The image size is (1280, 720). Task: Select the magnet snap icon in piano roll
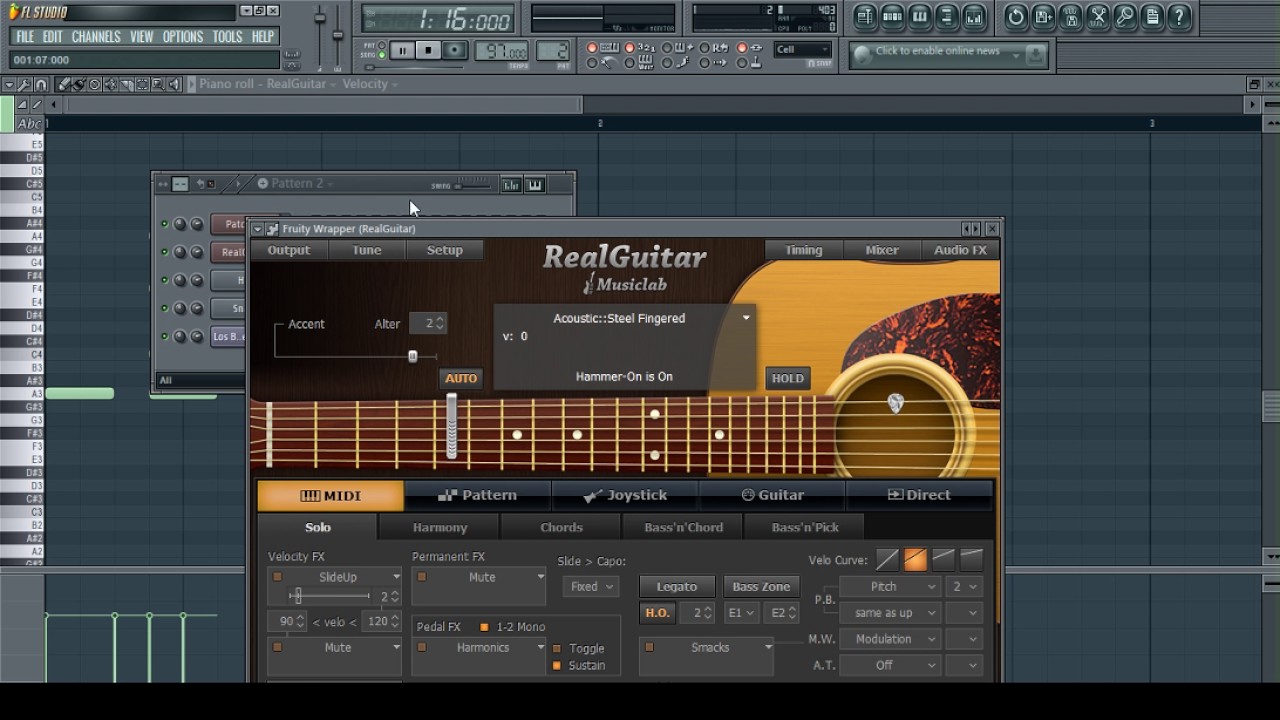(x=41, y=85)
